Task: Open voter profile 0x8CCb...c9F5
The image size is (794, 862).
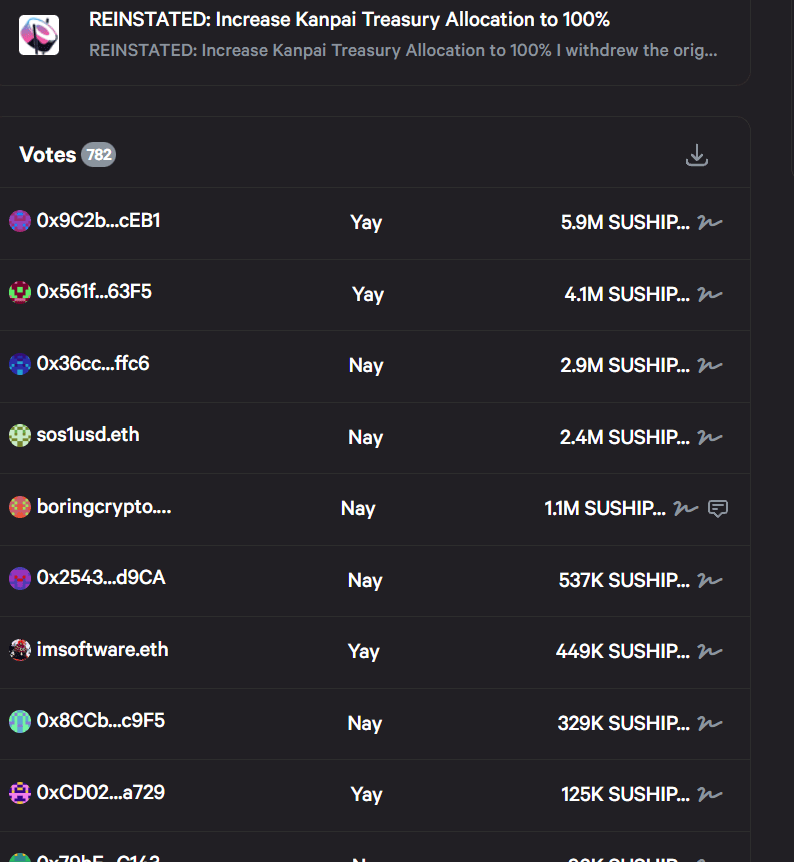Action: (100, 720)
